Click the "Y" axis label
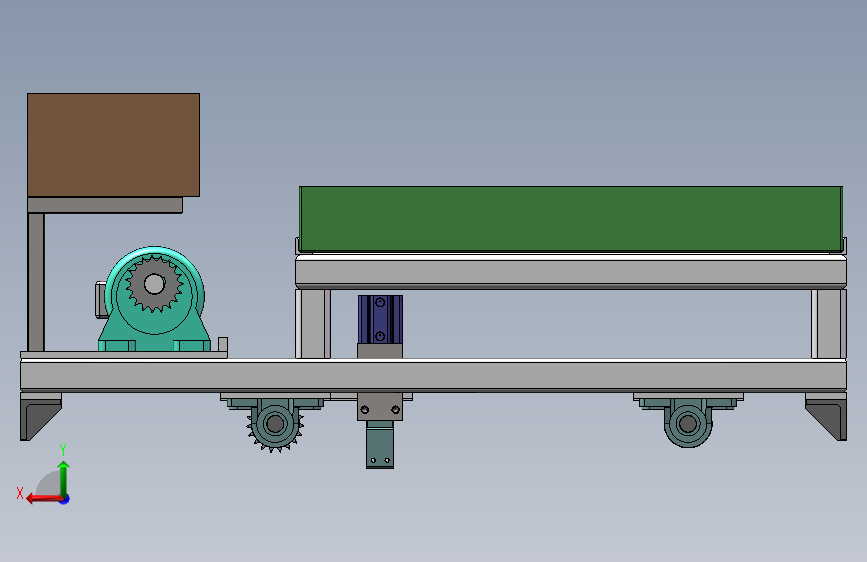867x562 pixels. [x=63, y=450]
